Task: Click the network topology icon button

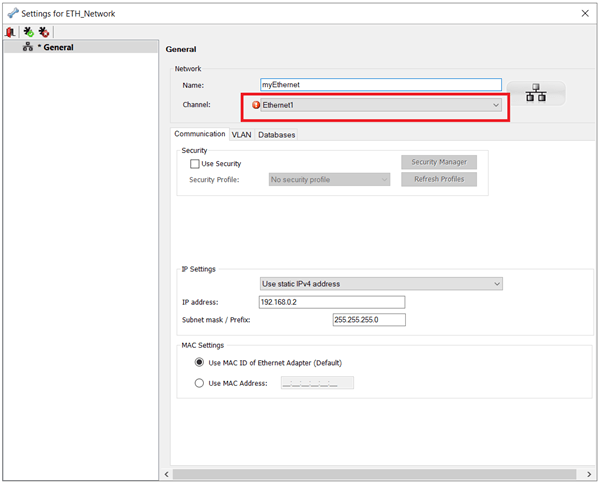Action: [x=536, y=93]
